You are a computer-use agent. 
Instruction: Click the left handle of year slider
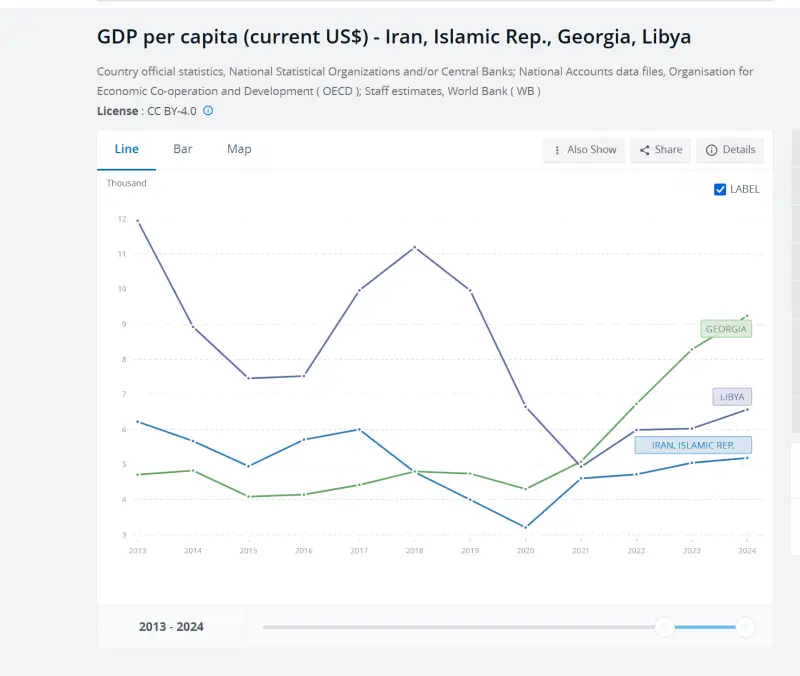coord(665,627)
